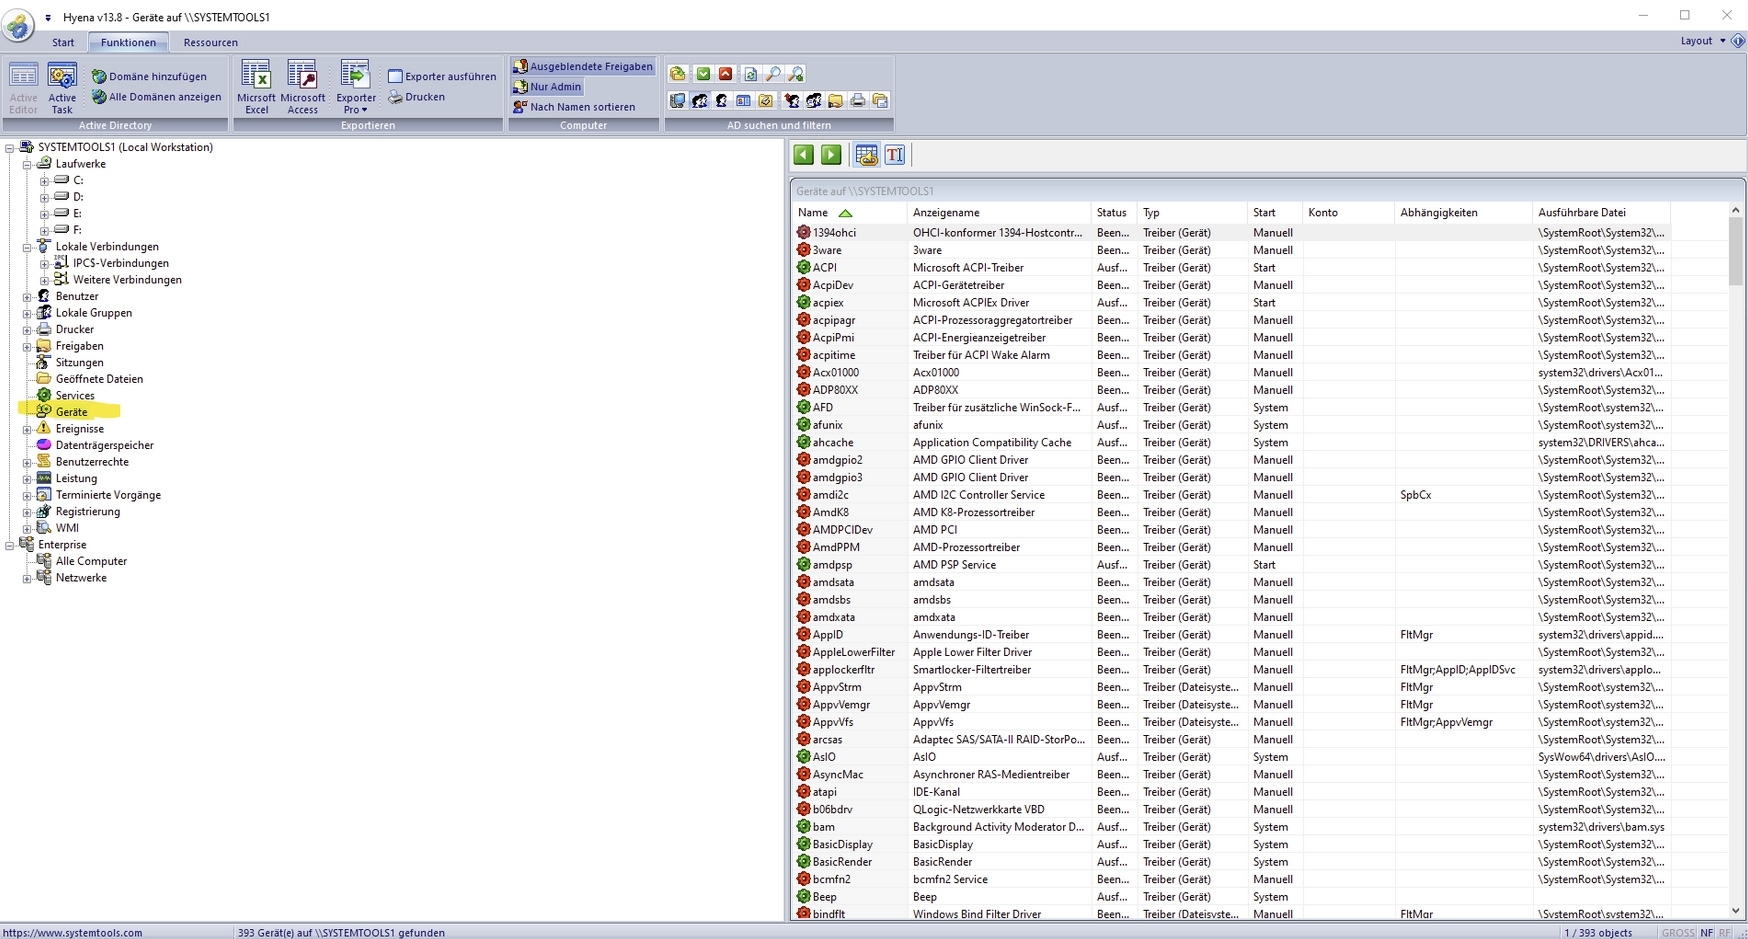Switch to the Start ribbon tab
This screenshot has width=1748, height=939.
click(63, 42)
